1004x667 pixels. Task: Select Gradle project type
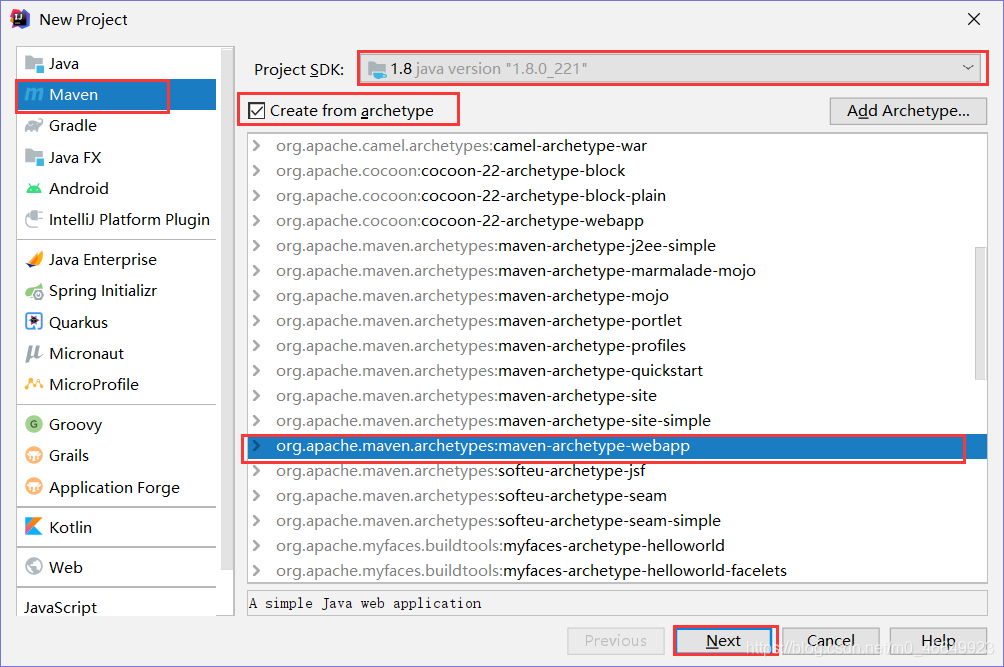click(x=117, y=126)
